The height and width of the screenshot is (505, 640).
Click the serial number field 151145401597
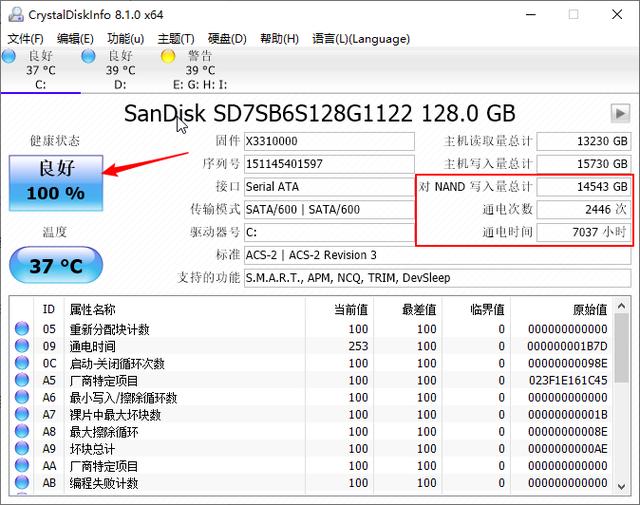328,164
